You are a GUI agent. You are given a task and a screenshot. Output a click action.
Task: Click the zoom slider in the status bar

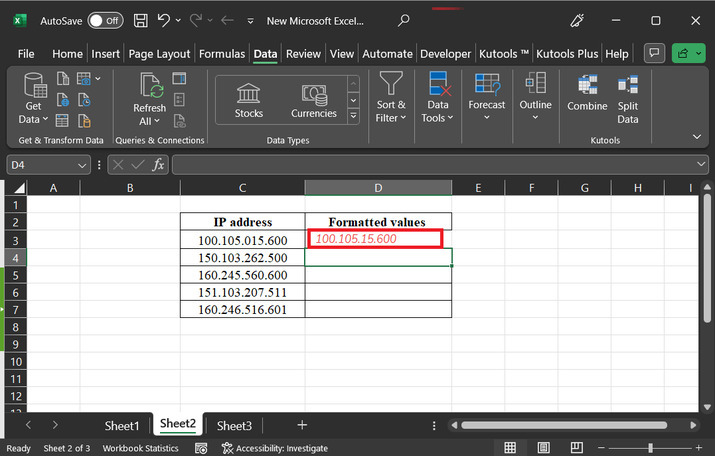click(x=650, y=448)
